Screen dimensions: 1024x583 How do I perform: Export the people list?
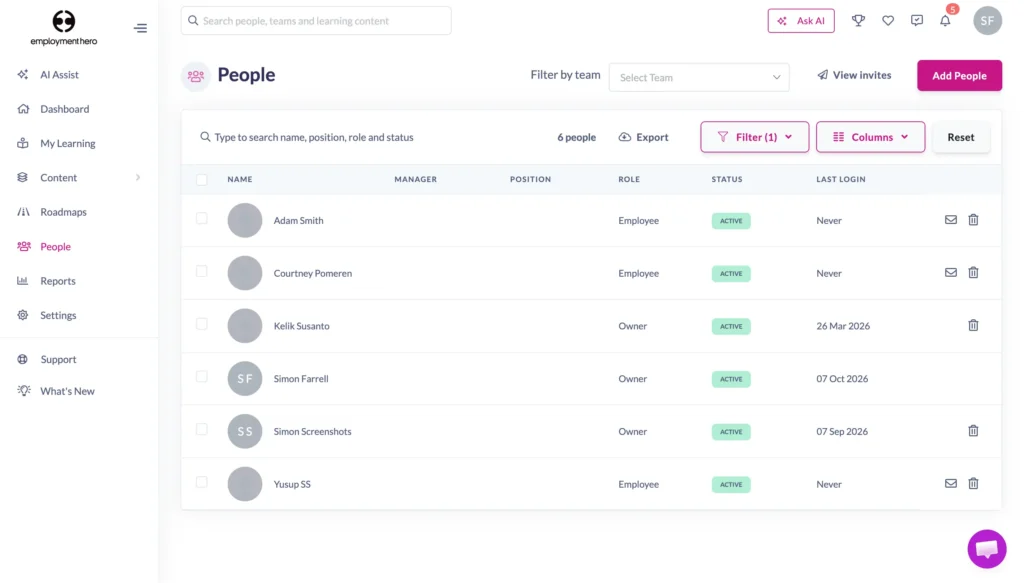pos(643,137)
